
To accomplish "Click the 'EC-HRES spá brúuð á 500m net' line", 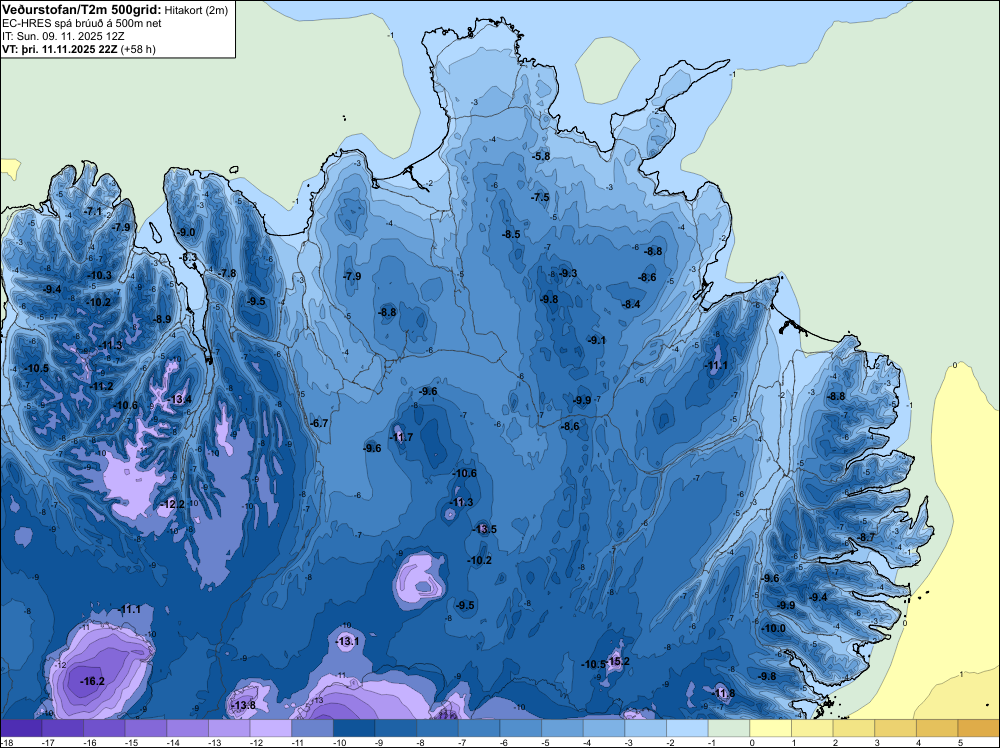I will click(82, 23).
